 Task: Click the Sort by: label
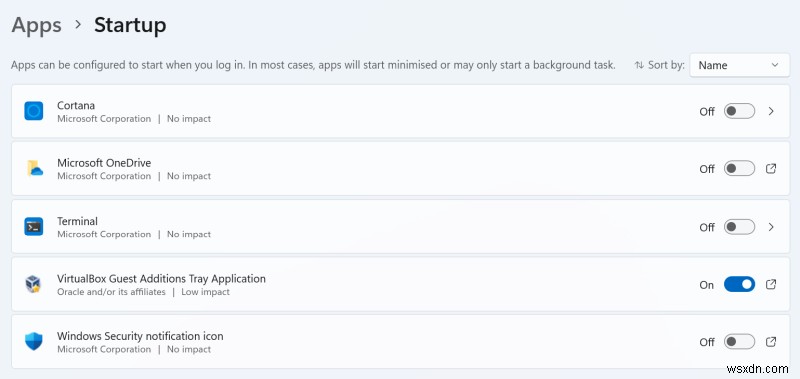(666, 65)
